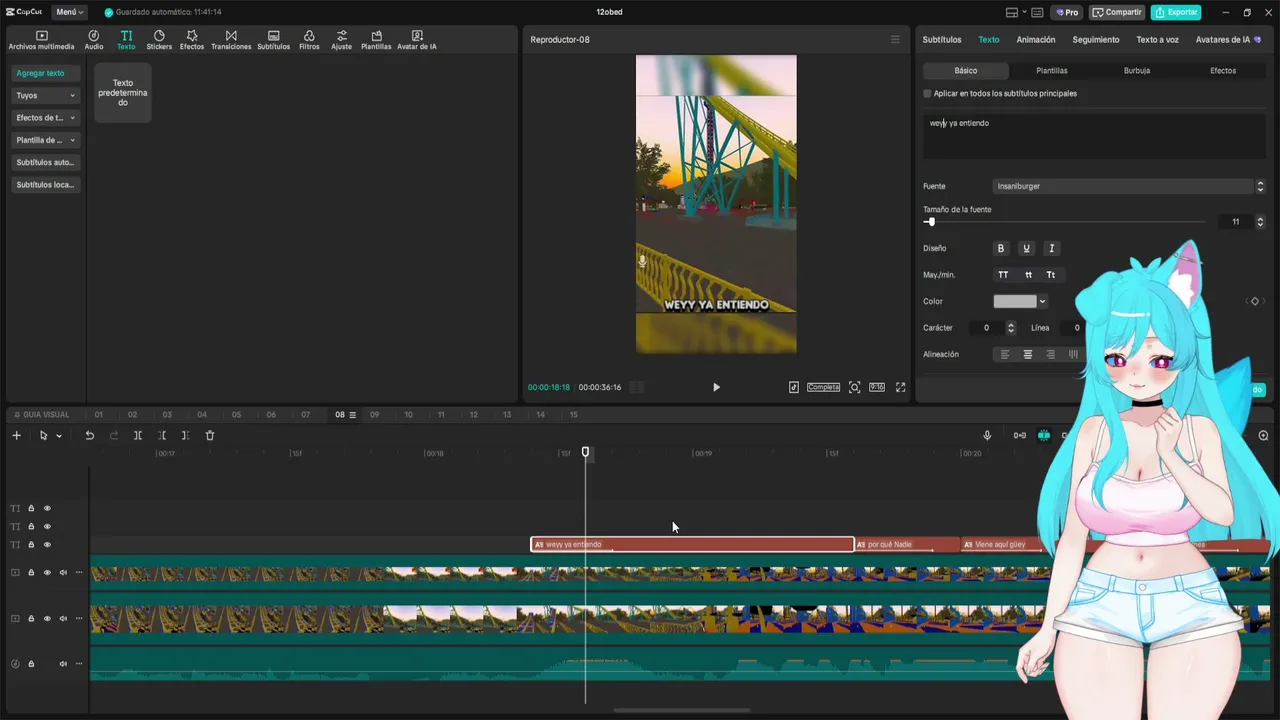Screen dimensions: 1280x720
Task: Click the Exportar button
Action: (x=1176, y=12)
